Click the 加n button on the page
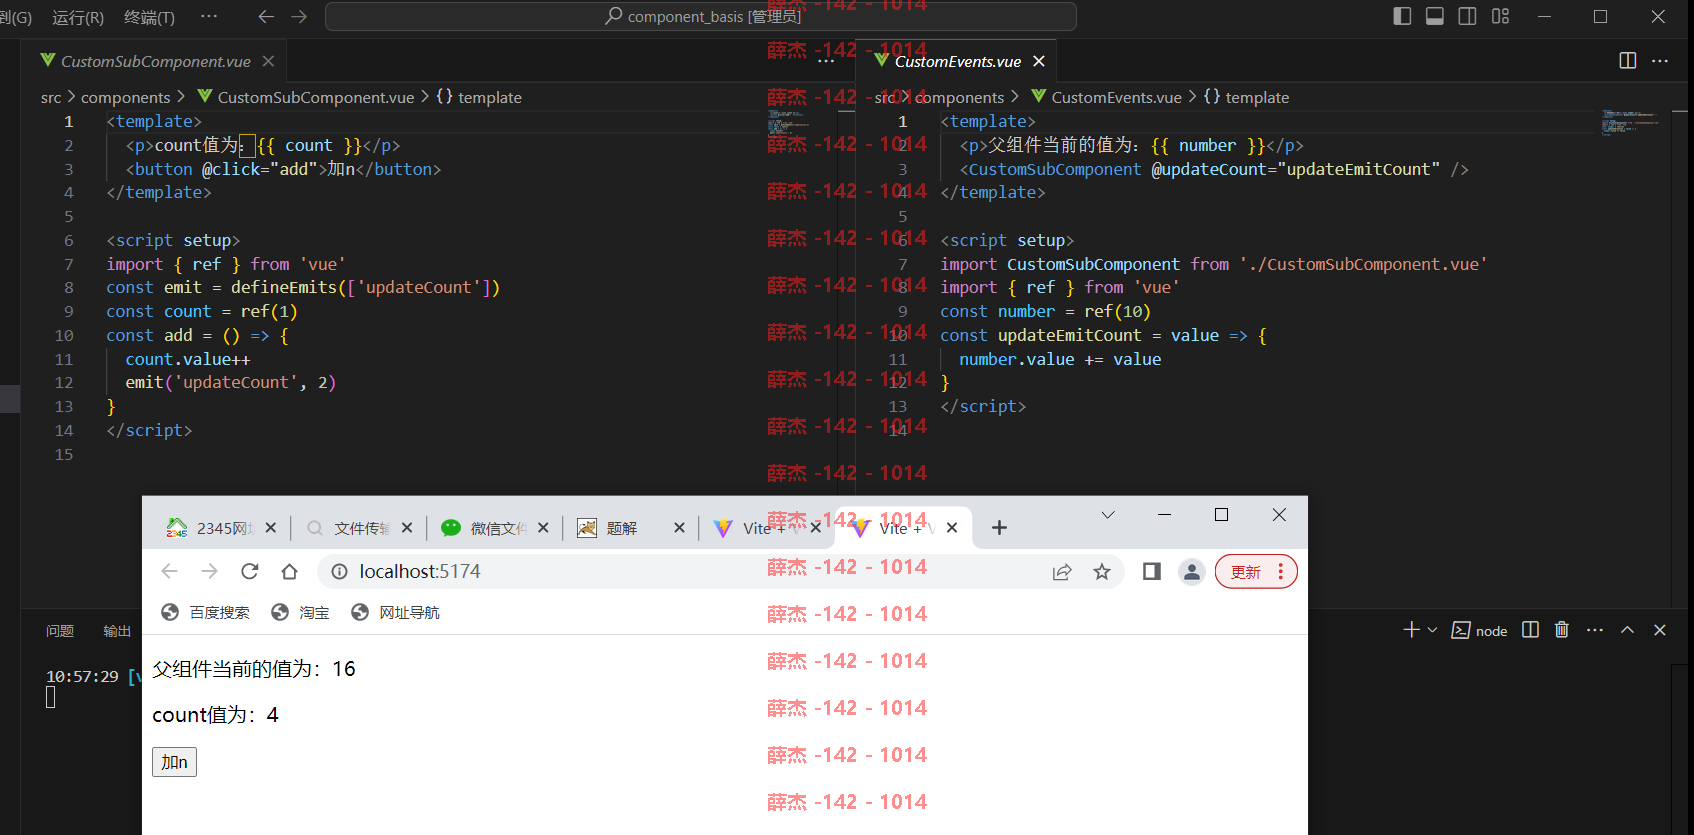 pos(175,762)
